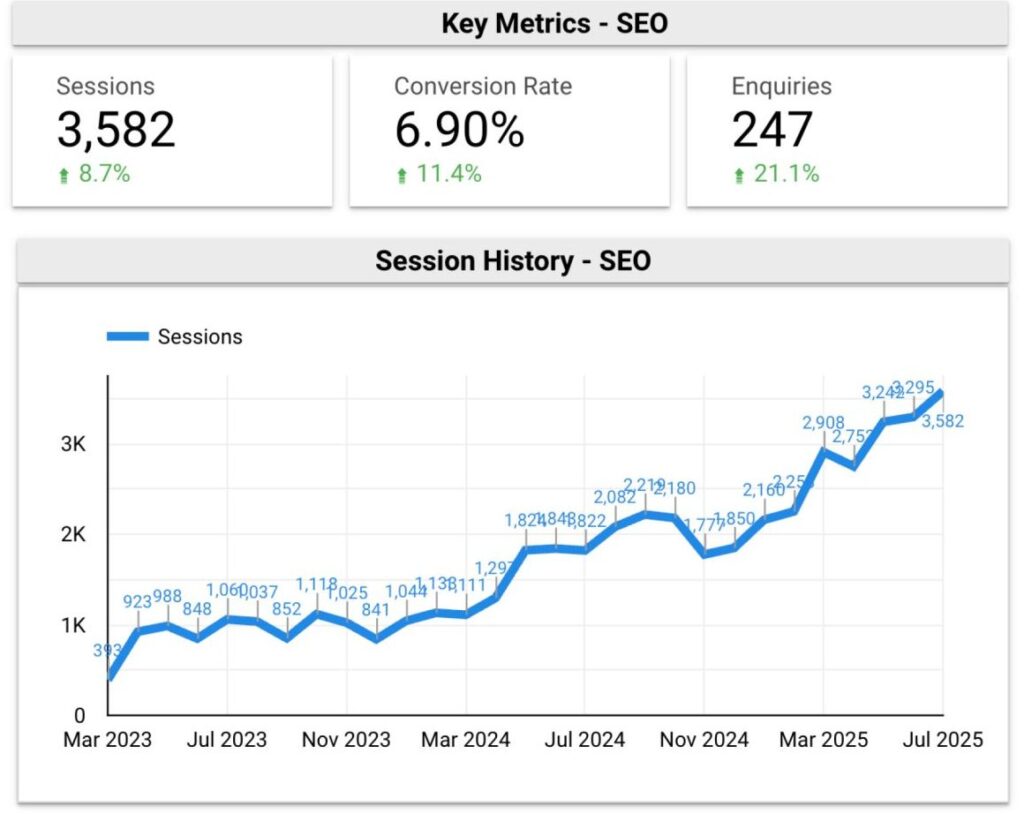Click the green up arrow under Sessions
Viewport: 1024px width, 814px height.
(64, 175)
